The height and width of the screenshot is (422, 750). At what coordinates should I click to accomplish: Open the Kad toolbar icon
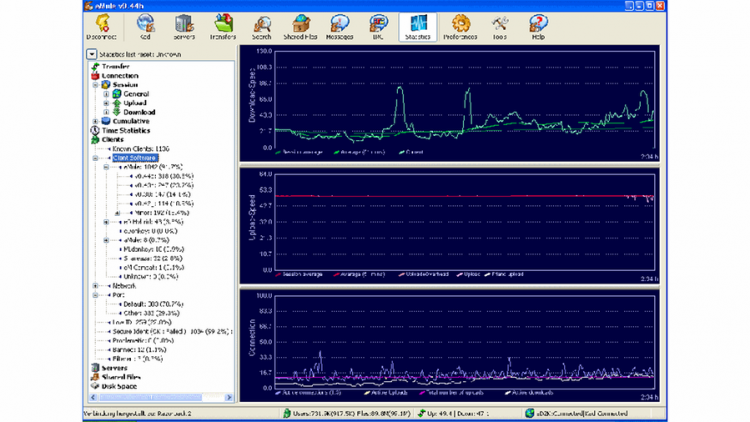click(x=145, y=27)
